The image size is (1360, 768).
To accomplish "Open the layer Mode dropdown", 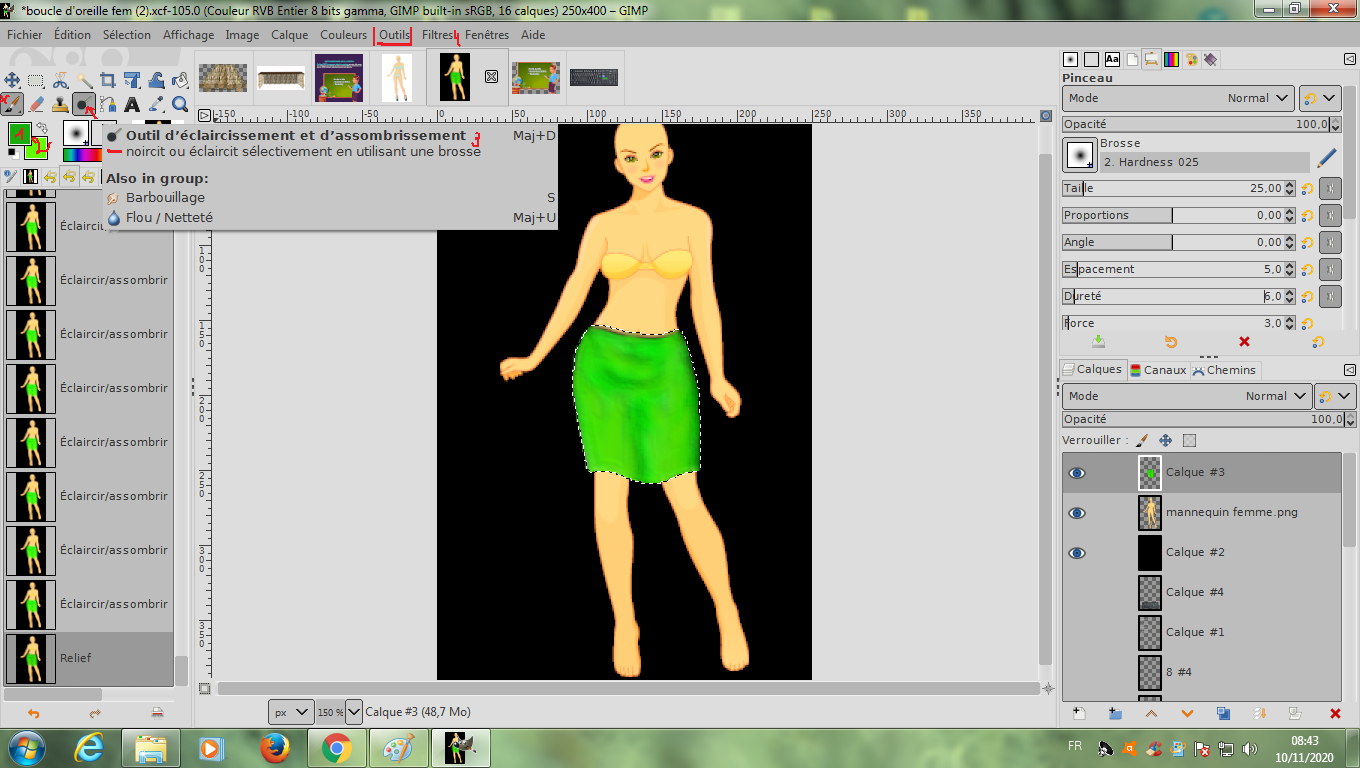I will point(1187,396).
